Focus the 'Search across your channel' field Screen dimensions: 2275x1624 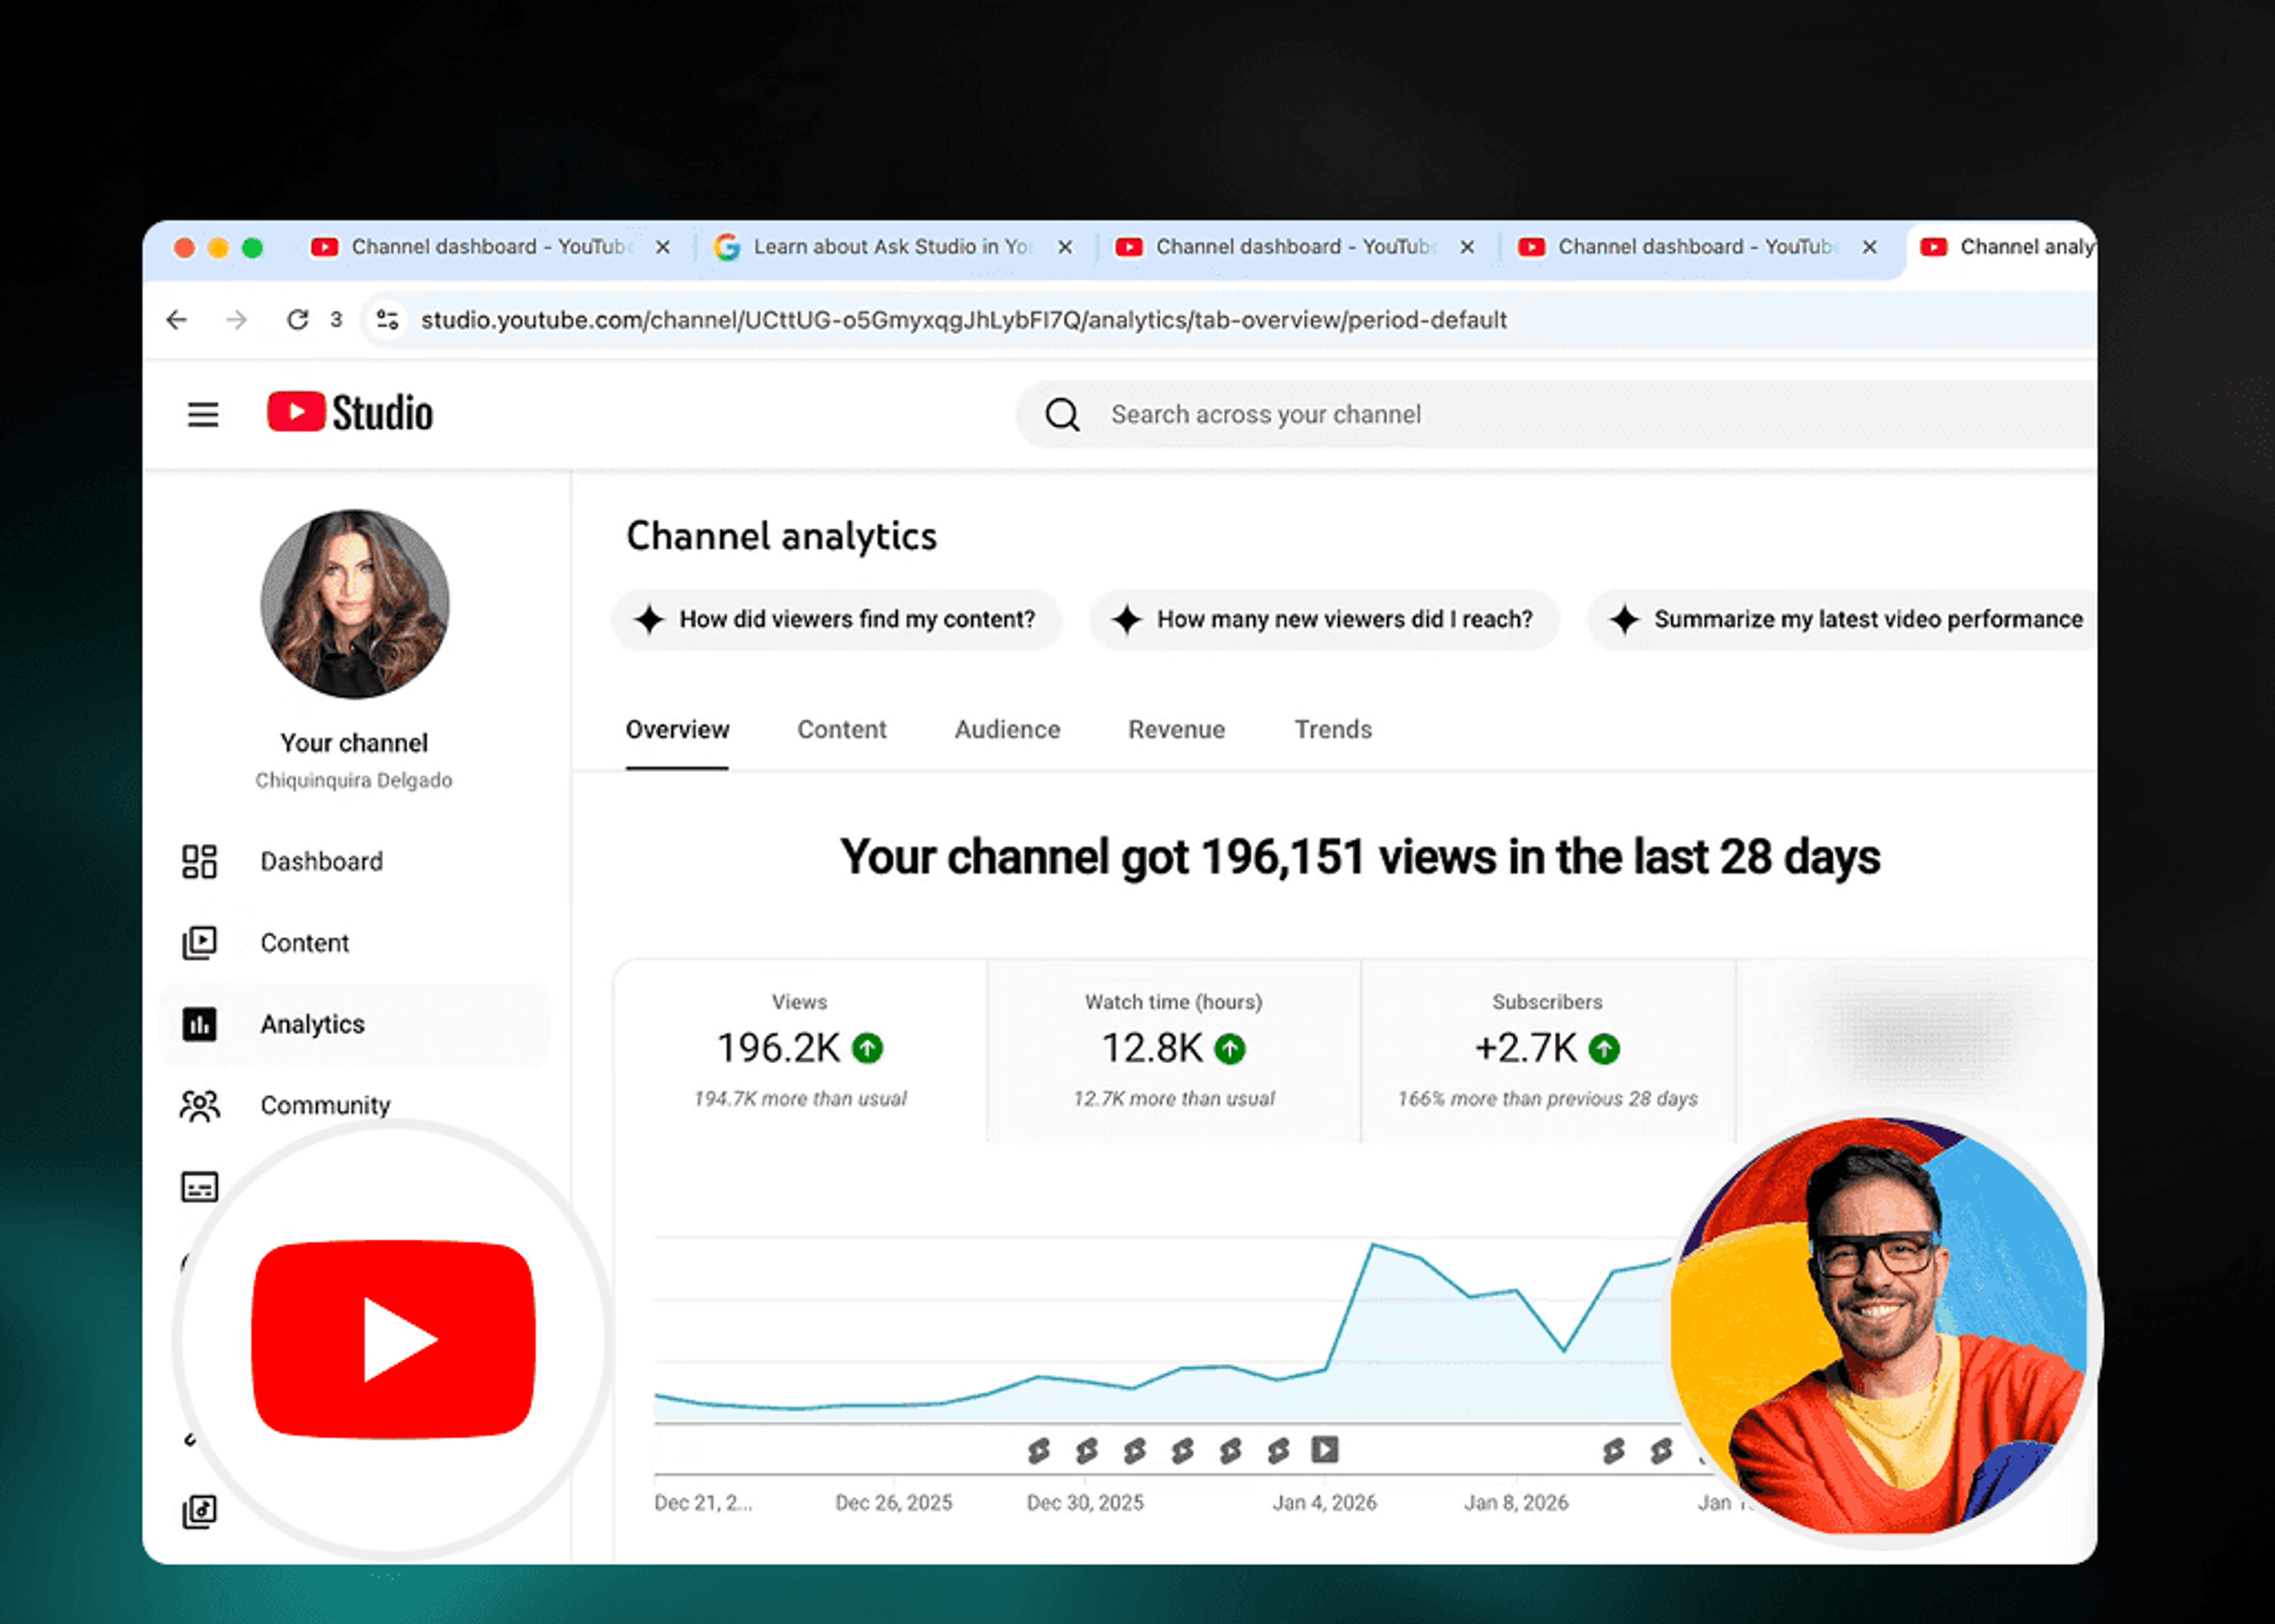point(1557,414)
